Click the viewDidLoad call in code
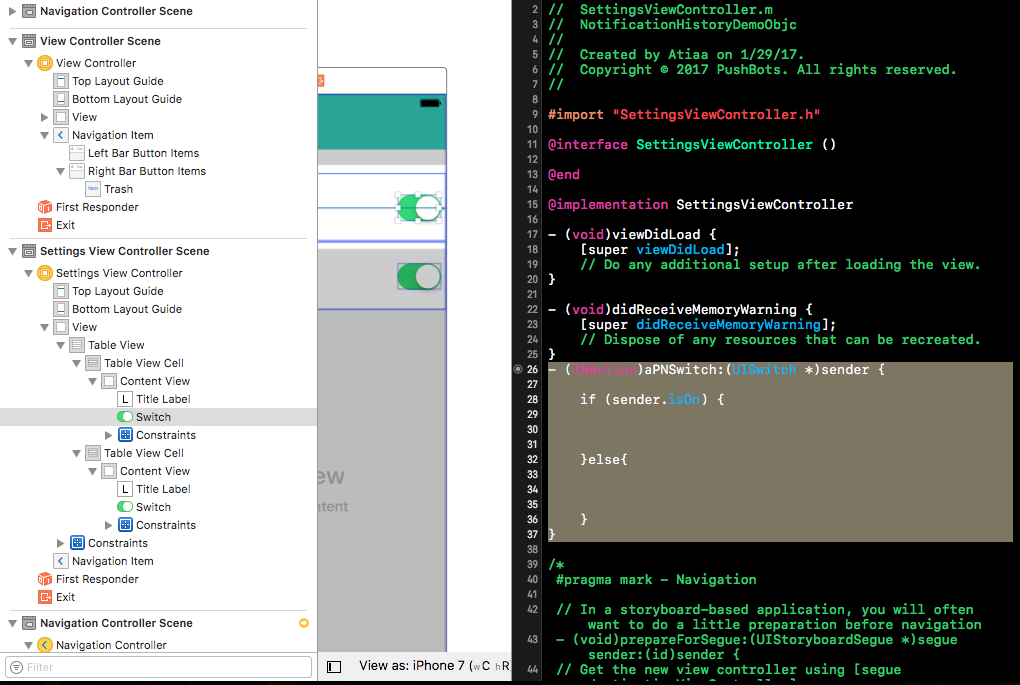 coord(680,250)
